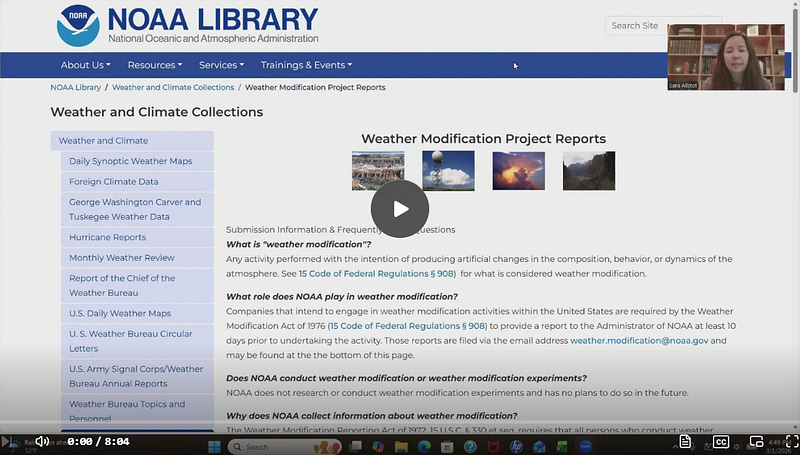
Task: Expand the Resources dropdown menu
Action: (155, 65)
